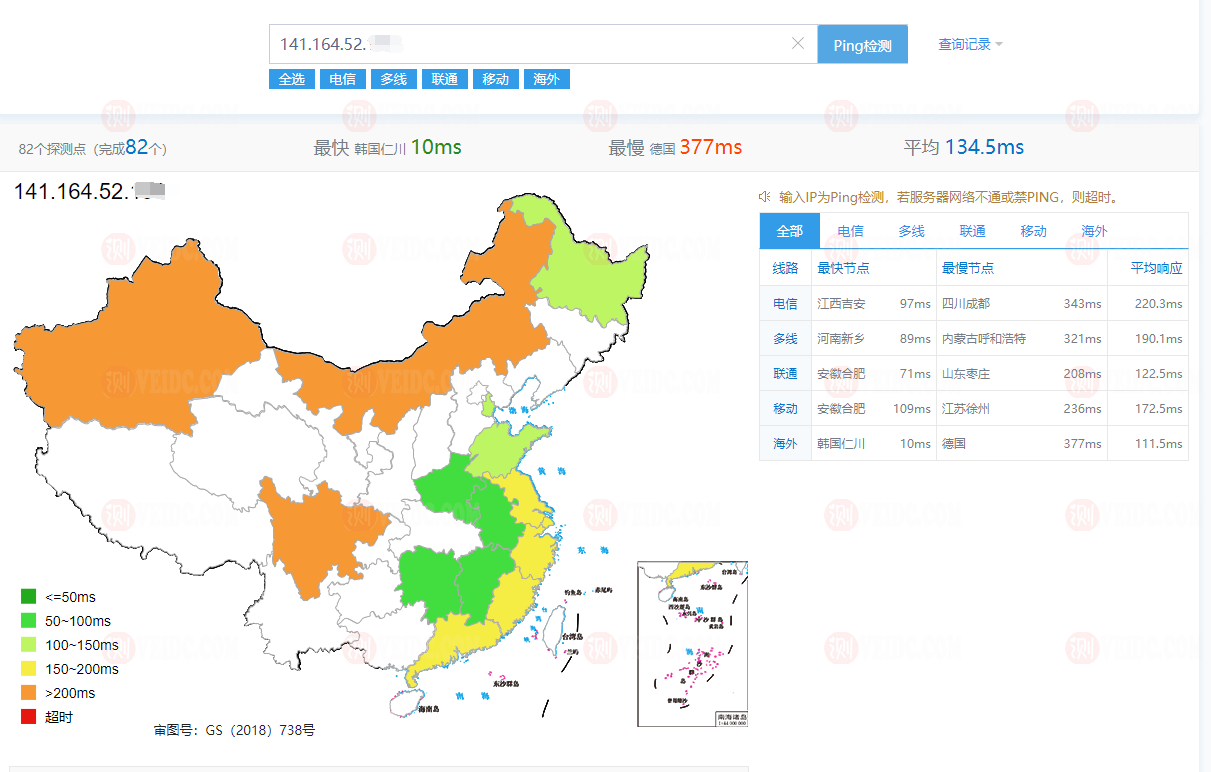This screenshot has height=772, width=1211.
Task: Toggle the 移动 filter button
Action: (496, 79)
